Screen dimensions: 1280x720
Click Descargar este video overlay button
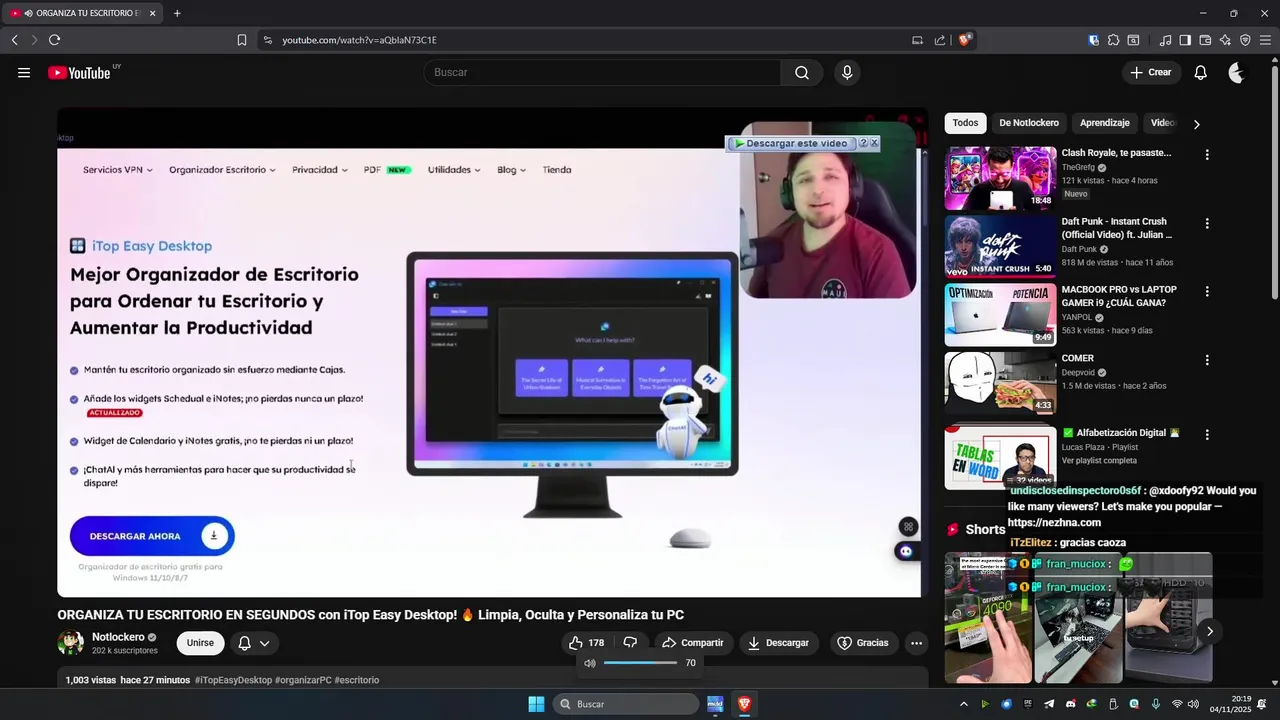coord(790,144)
